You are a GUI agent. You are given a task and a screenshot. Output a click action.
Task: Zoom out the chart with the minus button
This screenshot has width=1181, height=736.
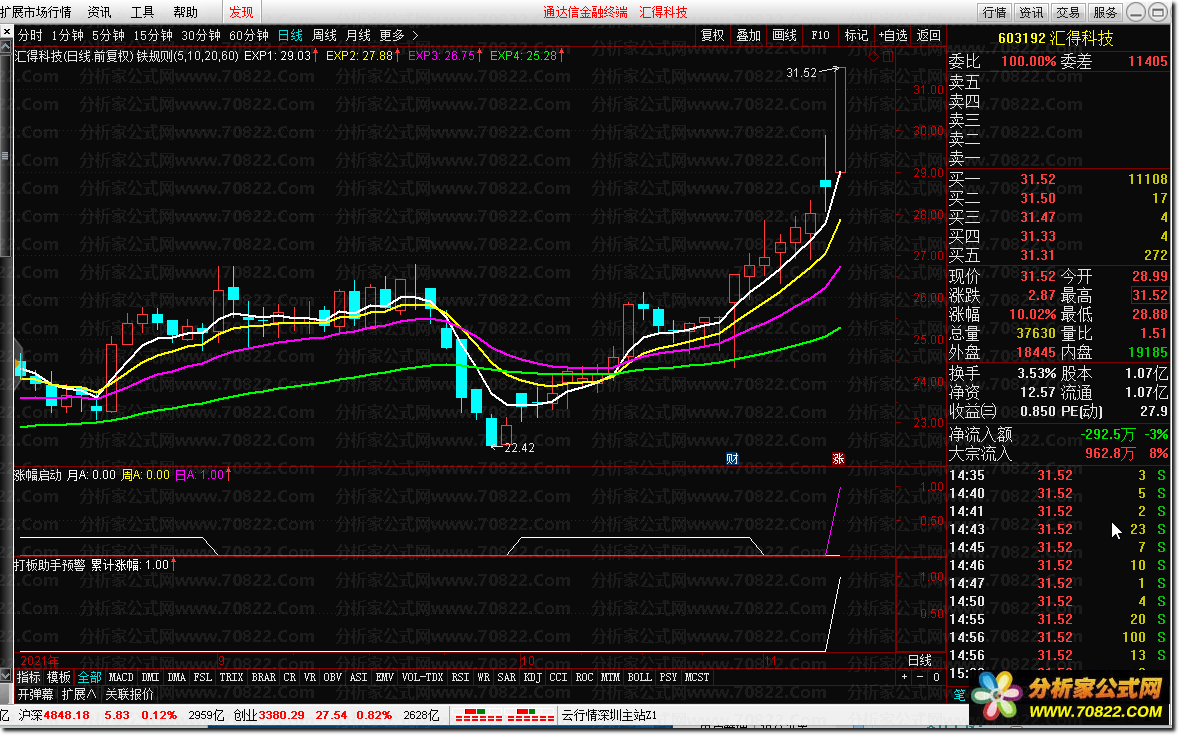[920, 677]
